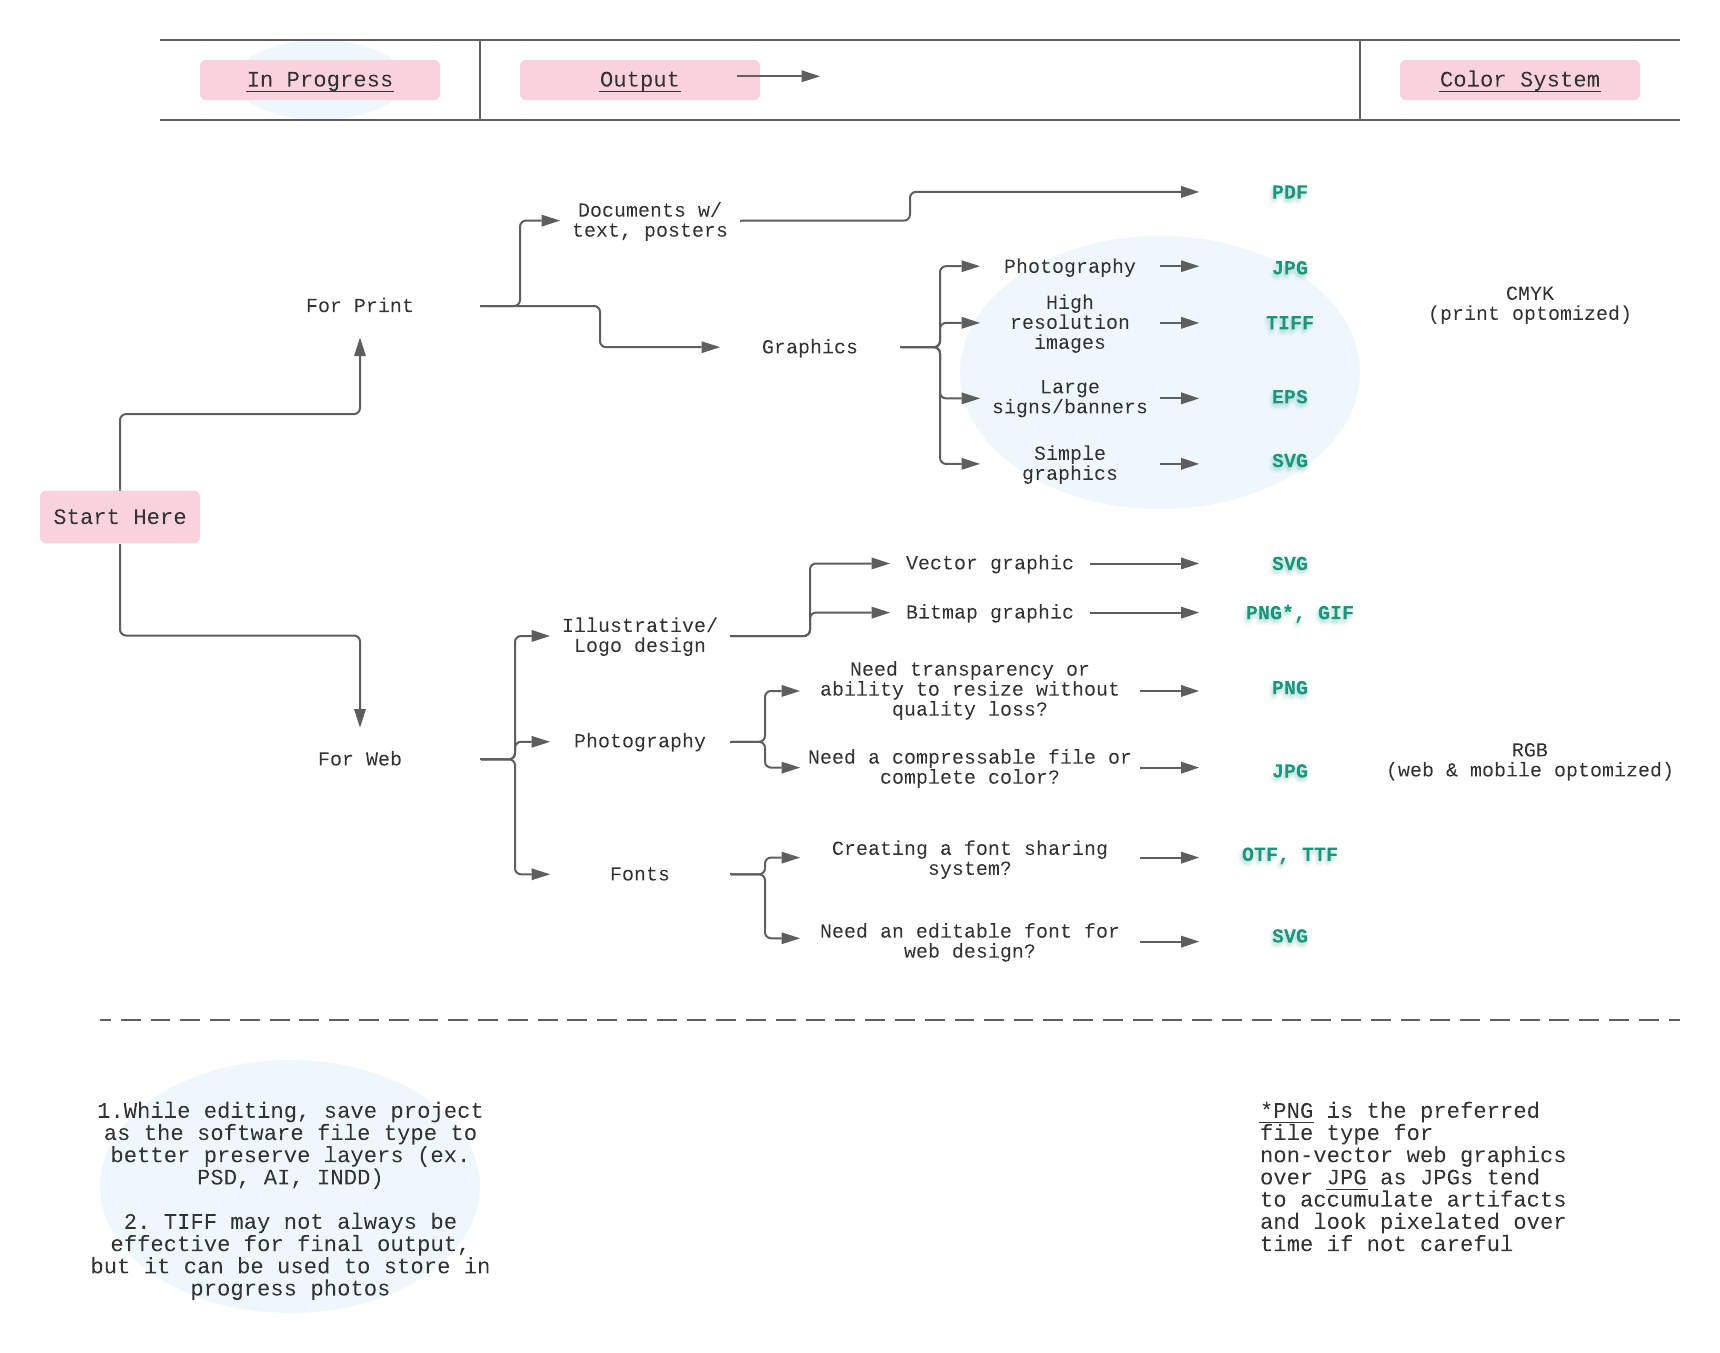Screen dimensions: 1720x1353
Task: Select the TIFF file type label
Action: (x=1289, y=323)
